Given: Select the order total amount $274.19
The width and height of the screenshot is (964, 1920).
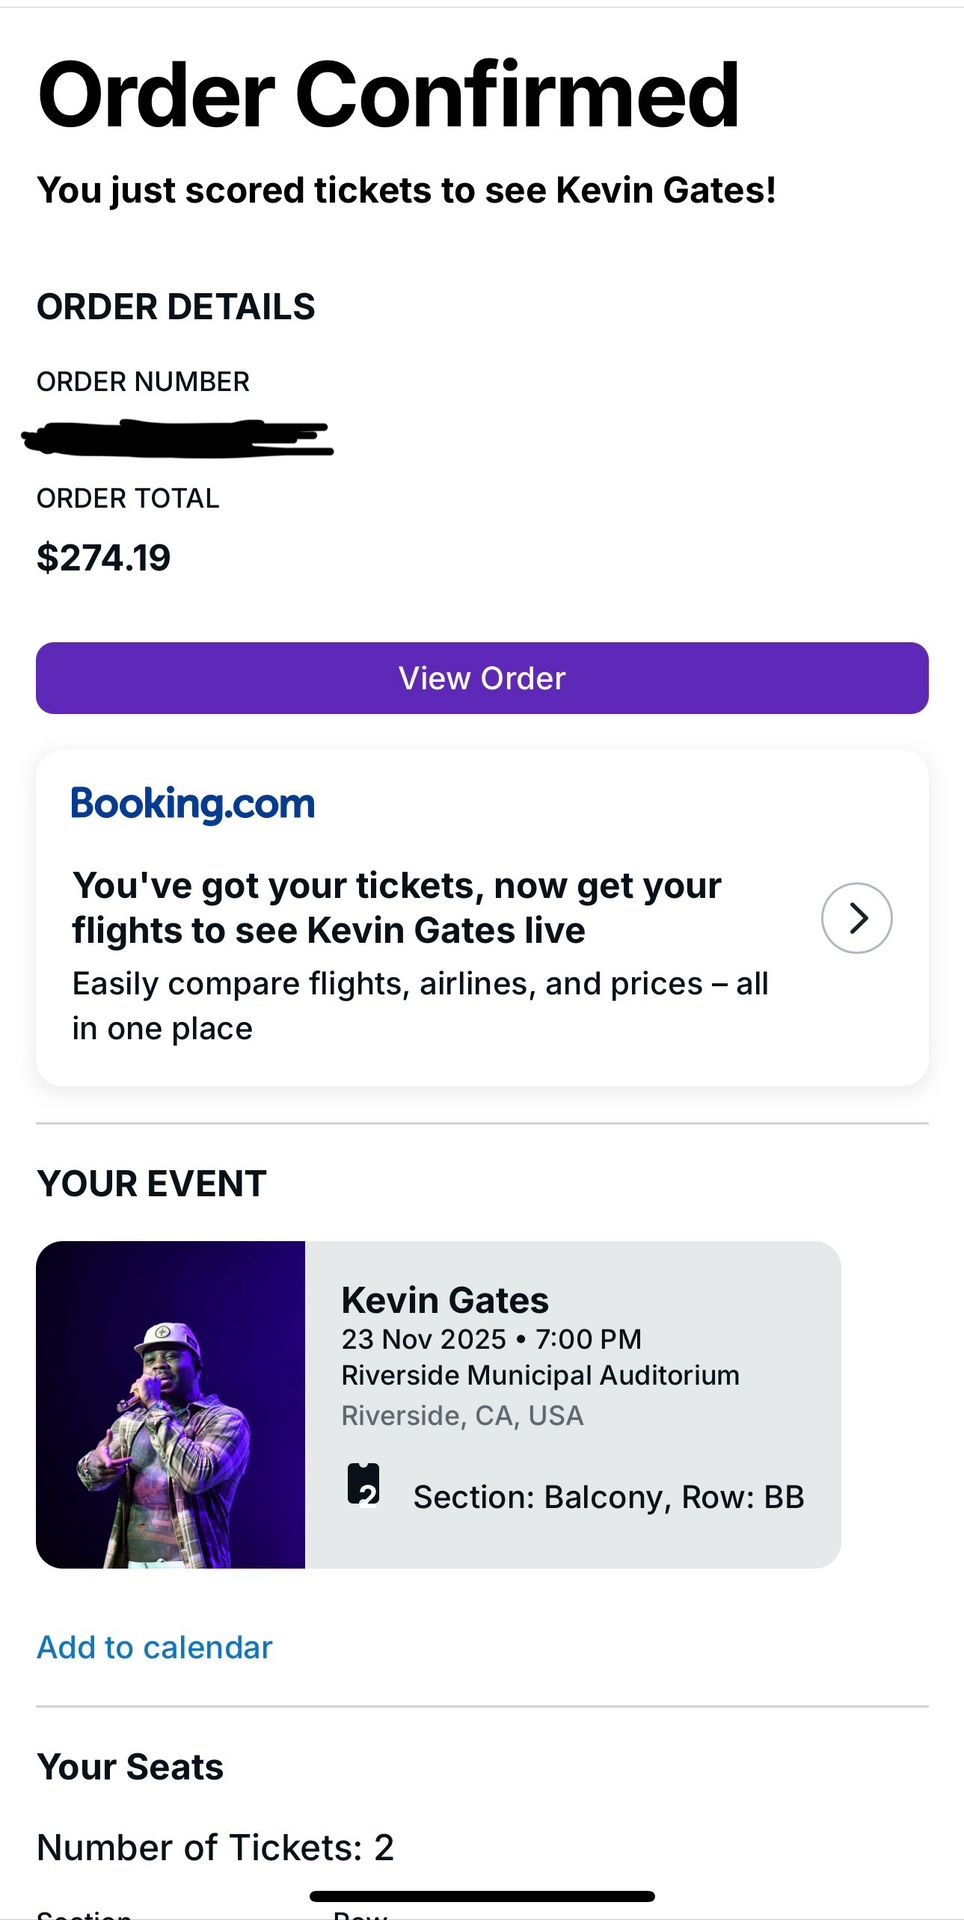Looking at the screenshot, I should (103, 557).
